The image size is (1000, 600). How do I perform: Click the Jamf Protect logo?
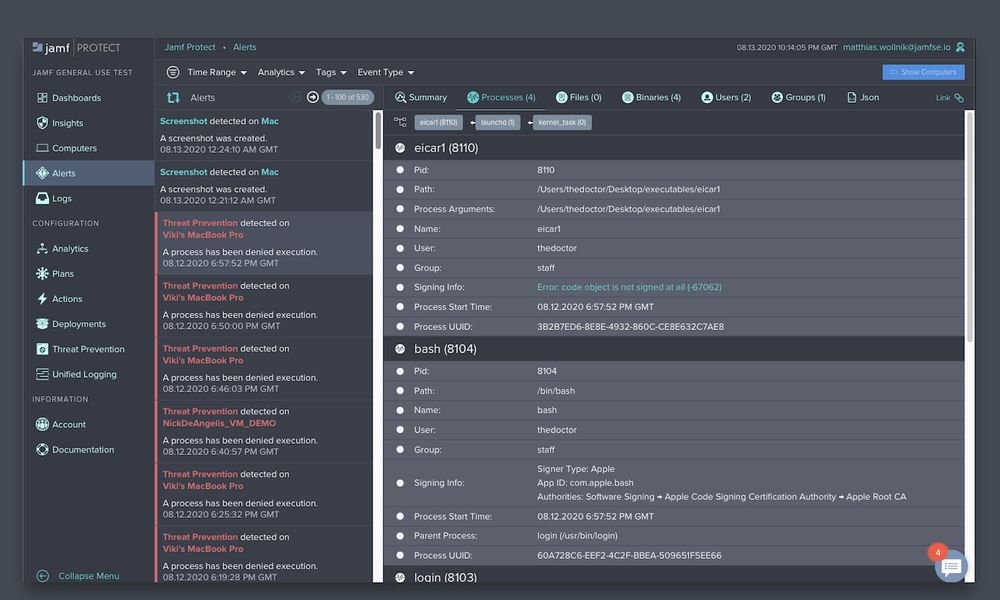pos(76,48)
